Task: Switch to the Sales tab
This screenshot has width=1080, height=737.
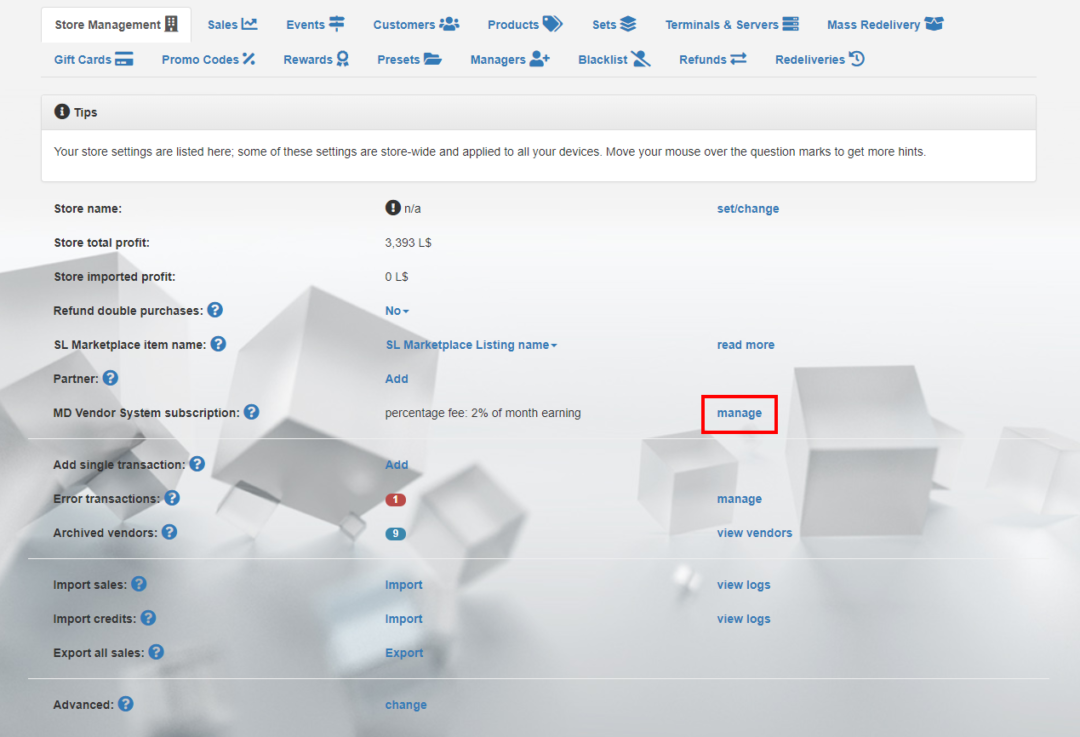Action: [x=232, y=23]
